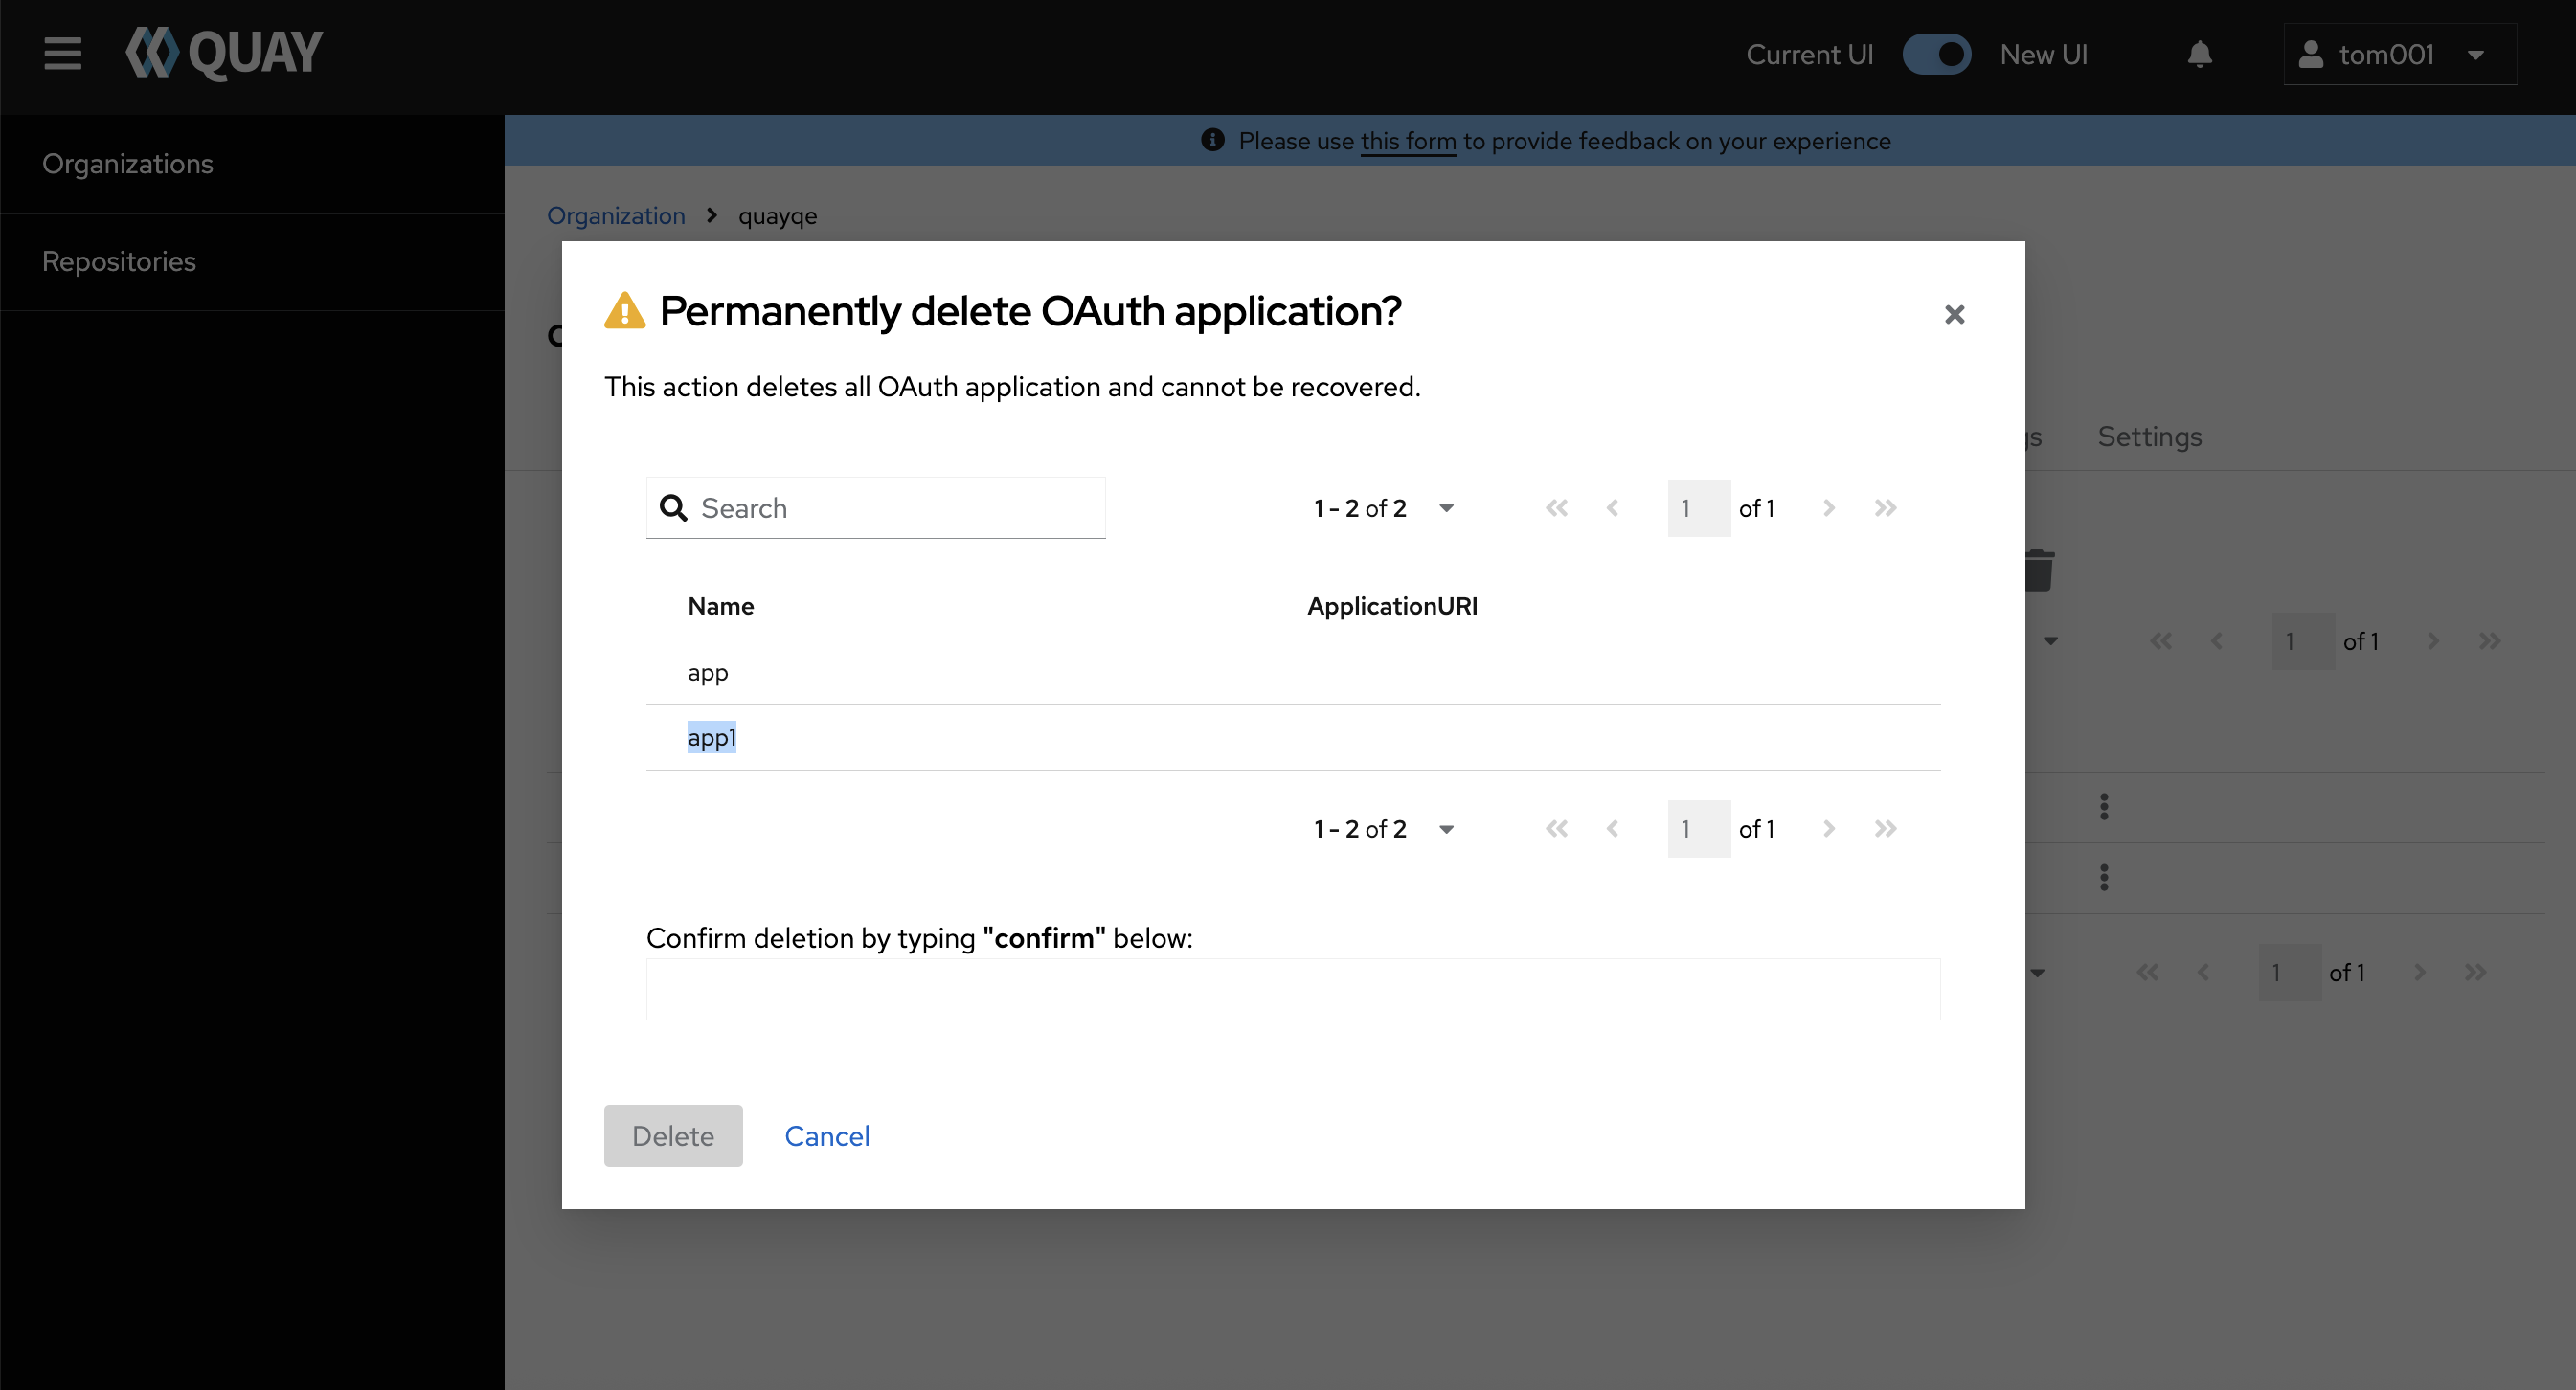The image size is (2576, 1390).
Task: Expand bottom '1 - 2 of 2' per-page dropdown
Action: point(1445,829)
